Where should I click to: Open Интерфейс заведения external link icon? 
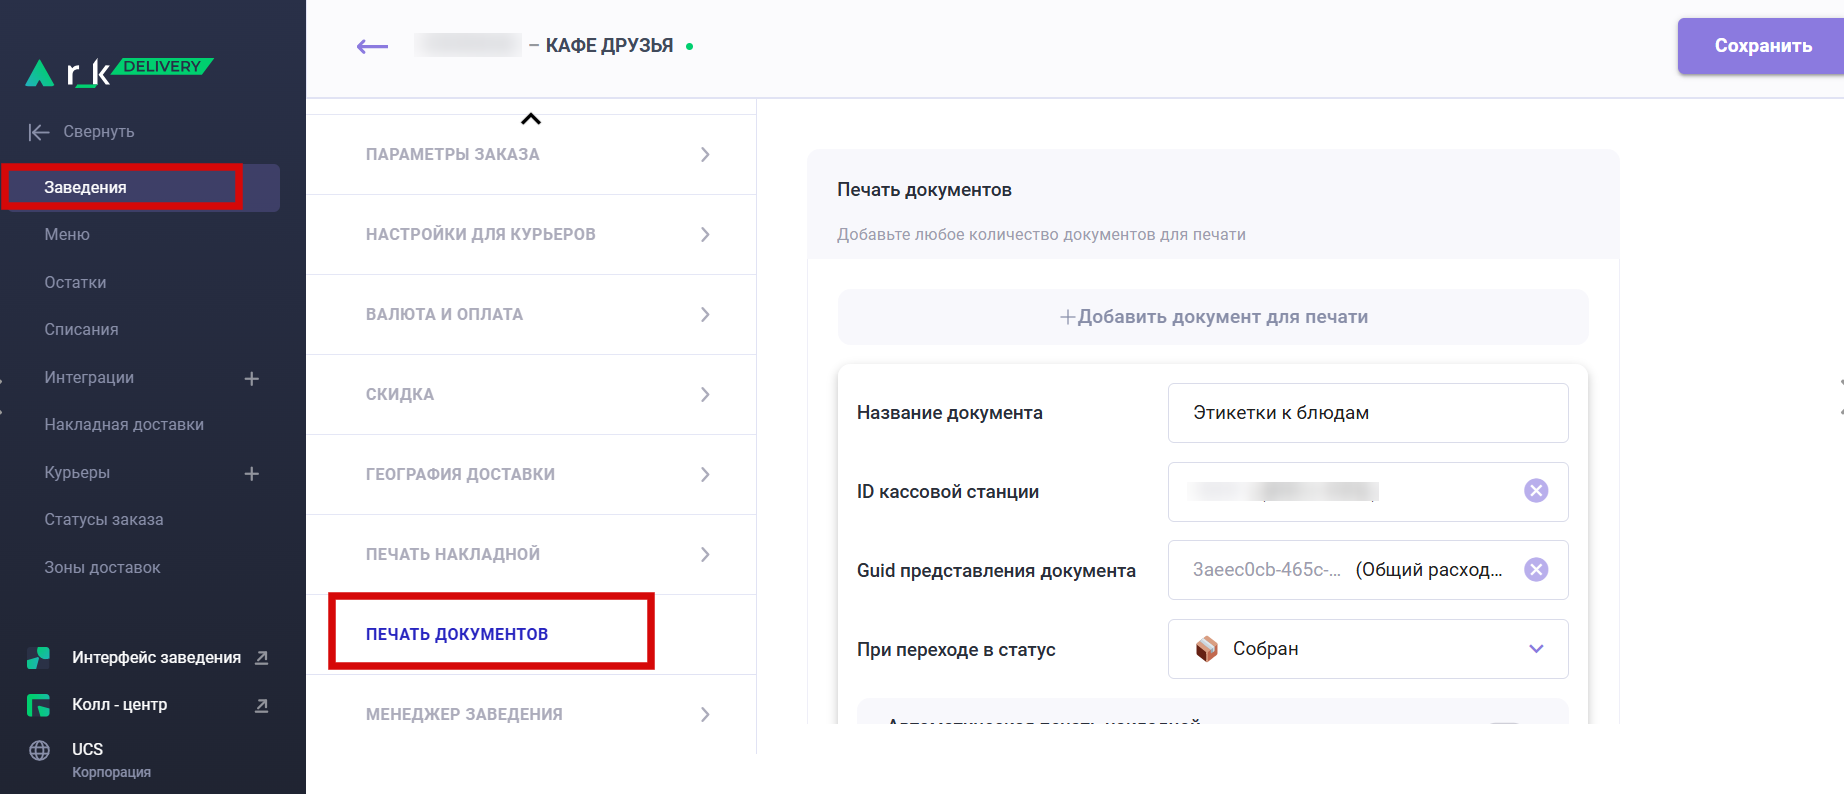(x=261, y=657)
